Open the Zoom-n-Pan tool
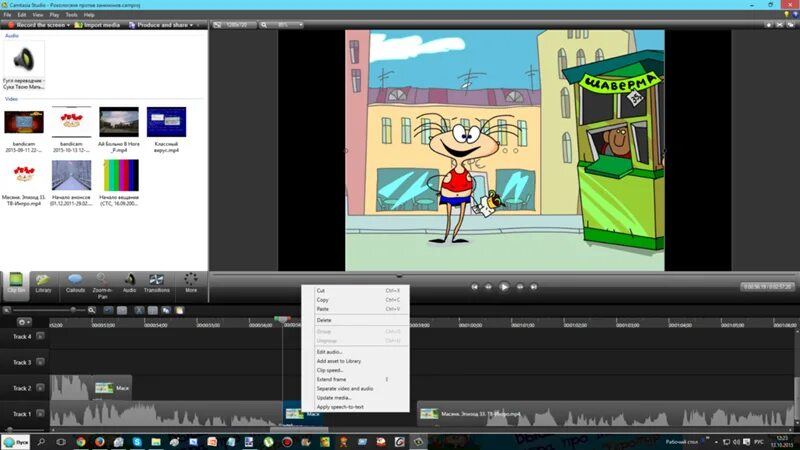 [102, 285]
